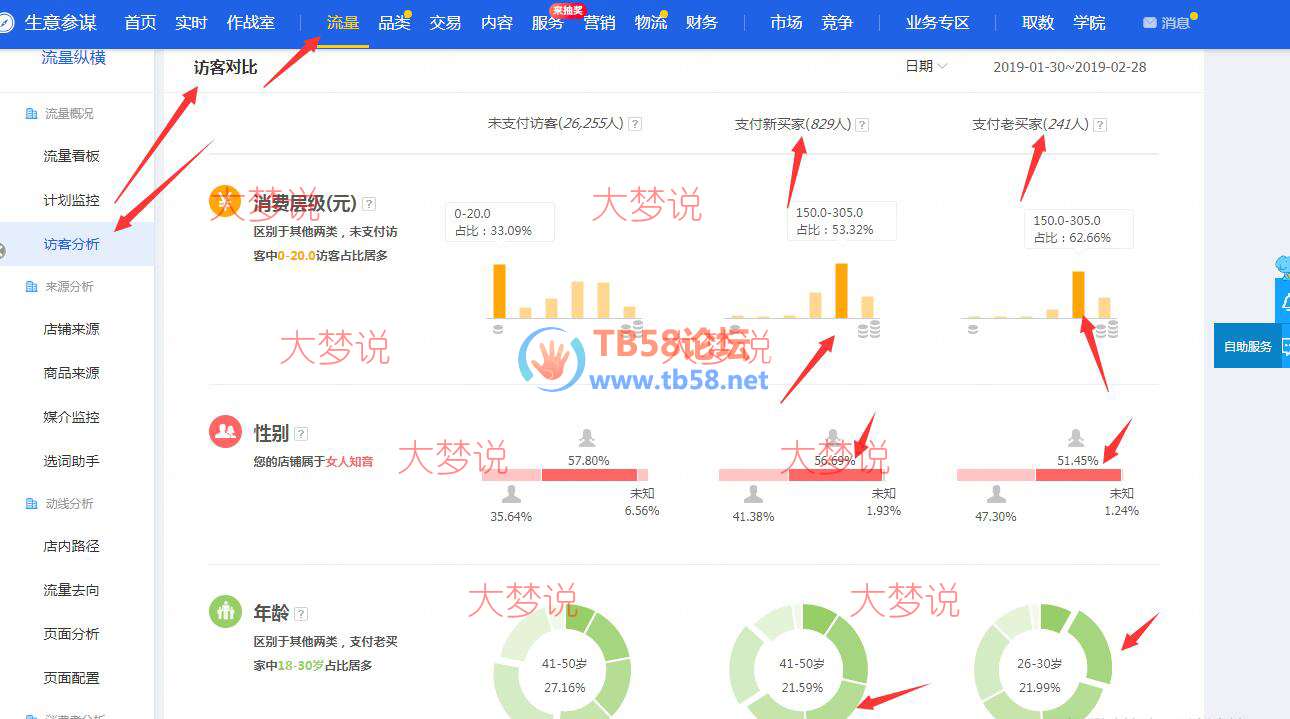
Task: Click the 动线分析 section icon in sidebar
Action: pos(31,504)
